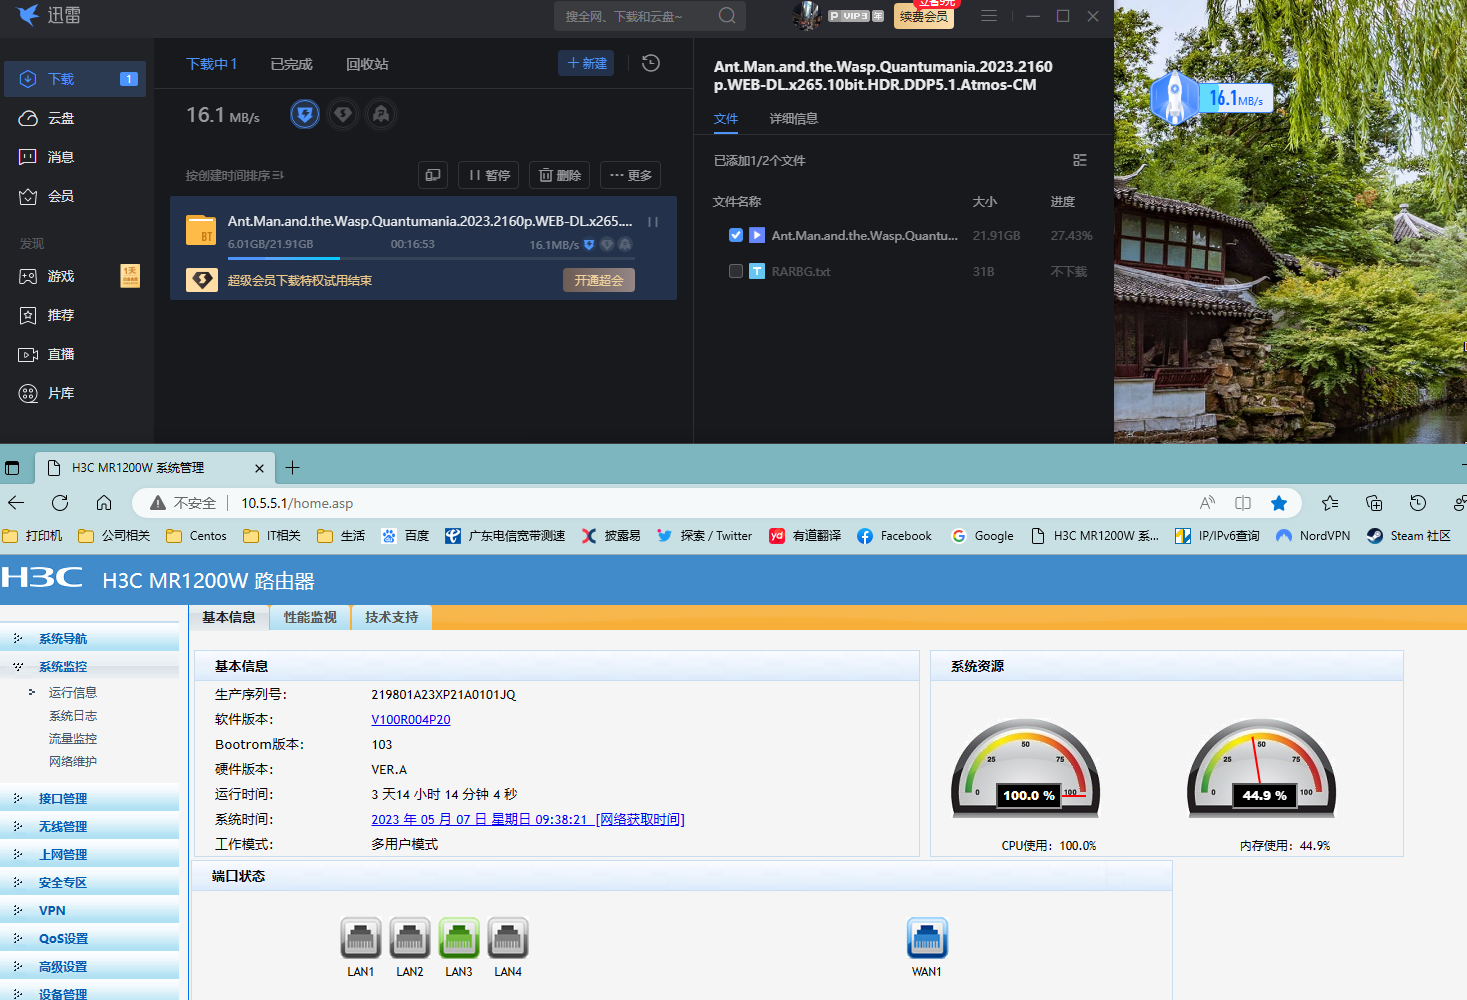Switch to 已完成 tab in Xunlei
The image size is (1467, 1000).
[x=292, y=64]
